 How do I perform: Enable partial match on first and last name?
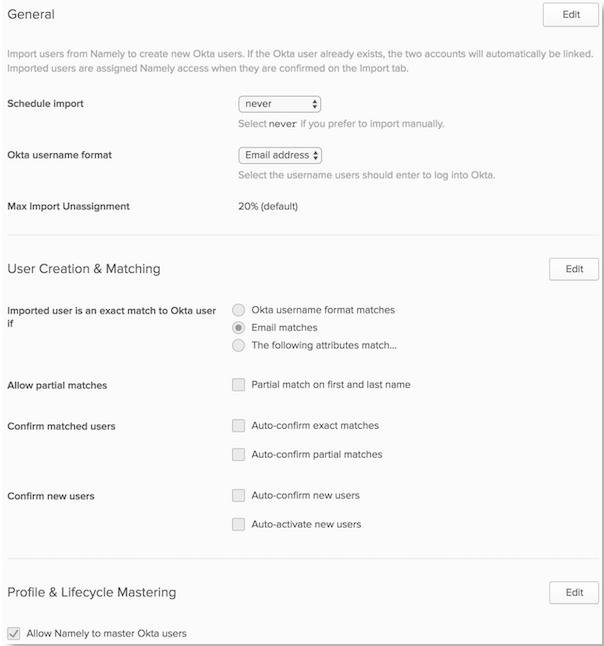pyautogui.click(x=238, y=384)
